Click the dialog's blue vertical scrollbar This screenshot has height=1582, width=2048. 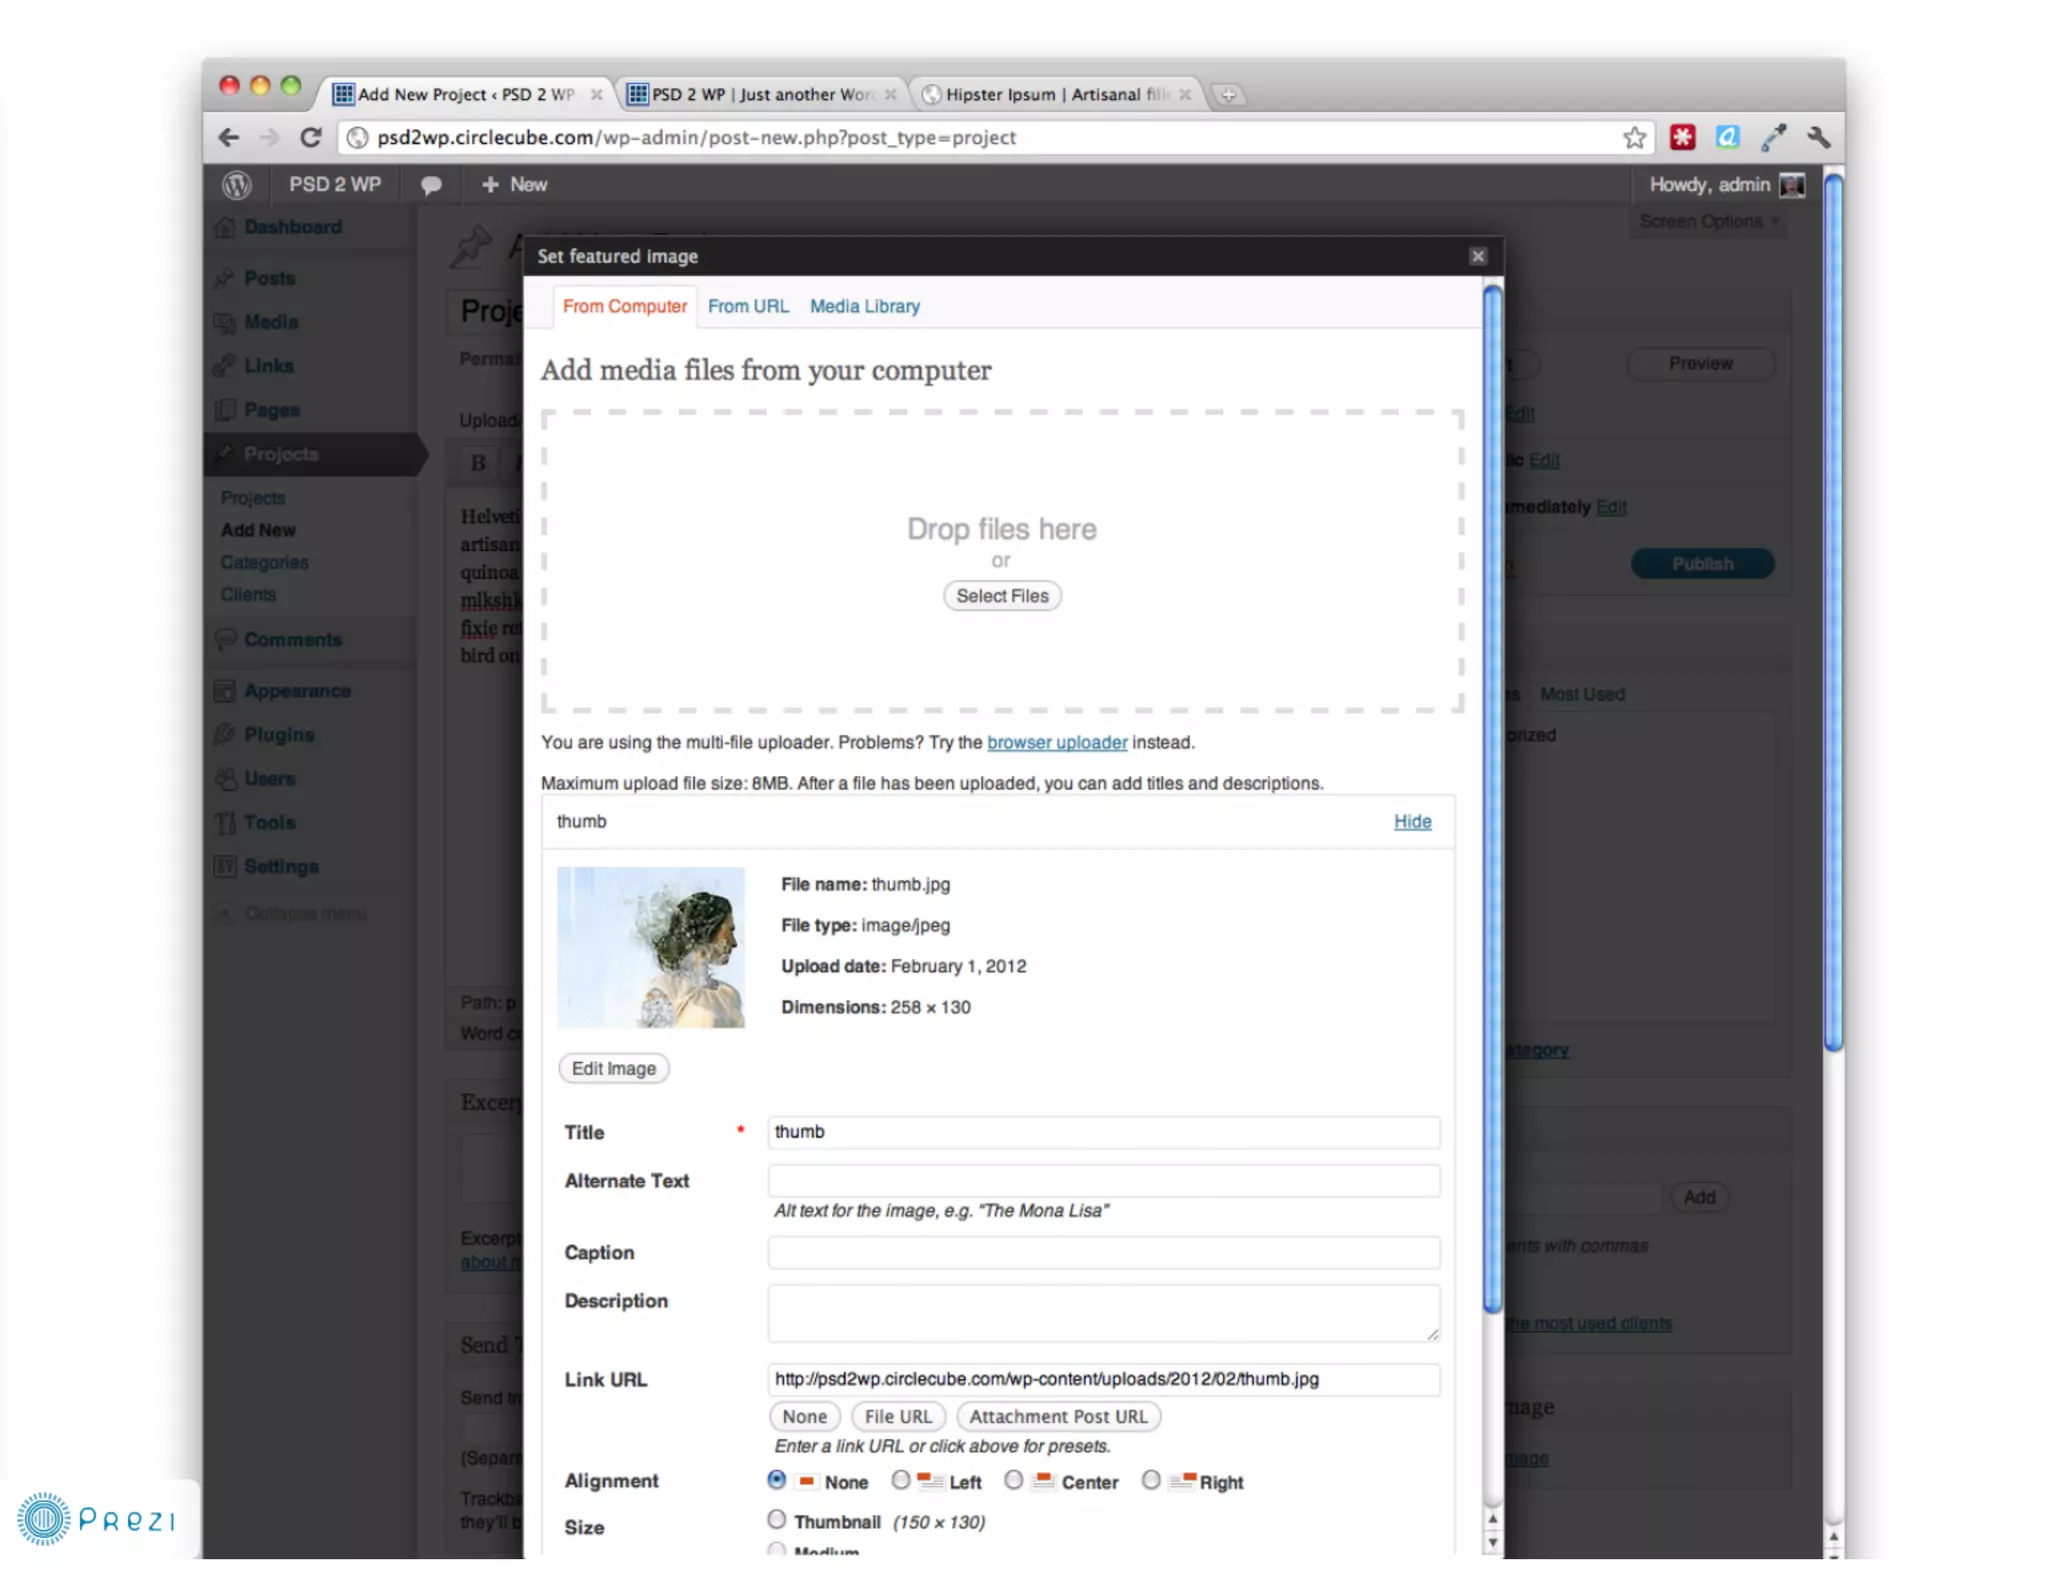tap(1493, 799)
